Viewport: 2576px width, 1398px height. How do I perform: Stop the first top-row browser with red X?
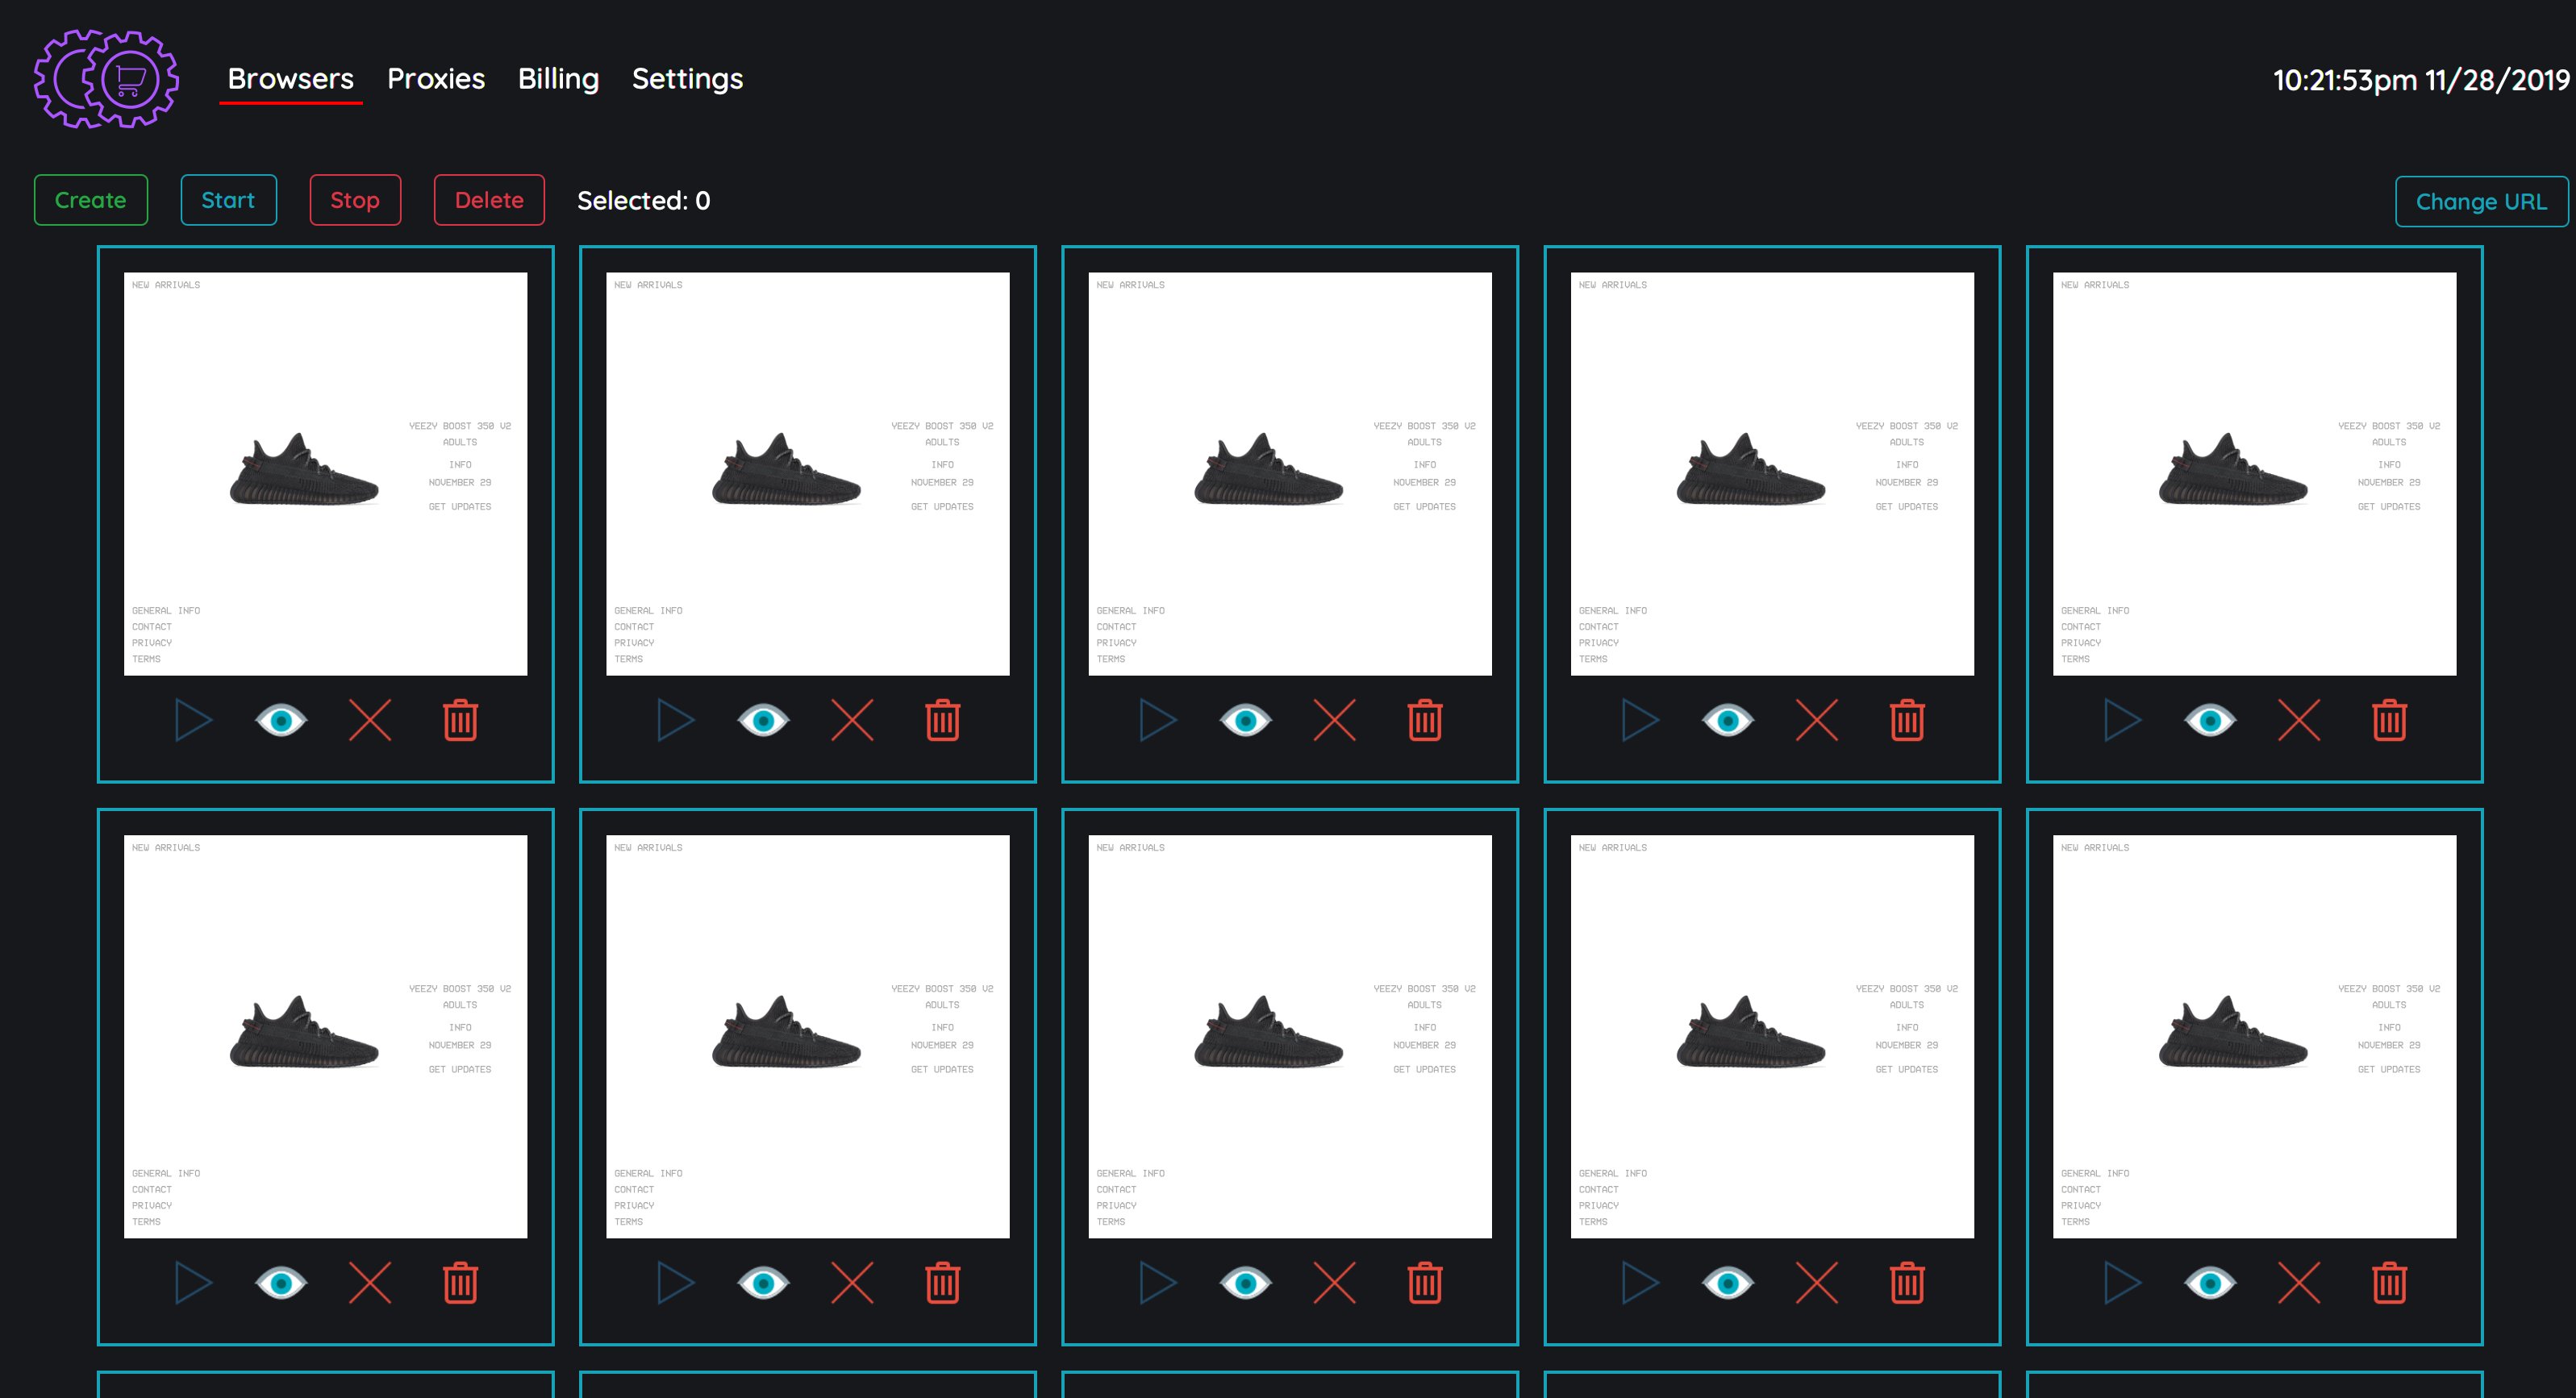pos(370,720)
